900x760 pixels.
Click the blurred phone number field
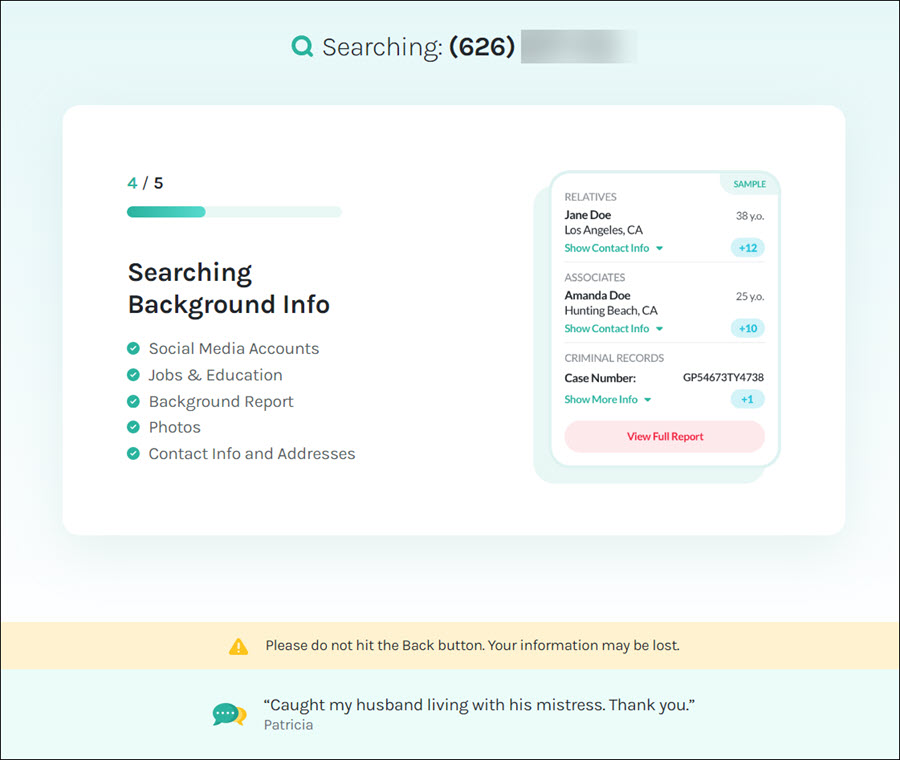(579, 46)
